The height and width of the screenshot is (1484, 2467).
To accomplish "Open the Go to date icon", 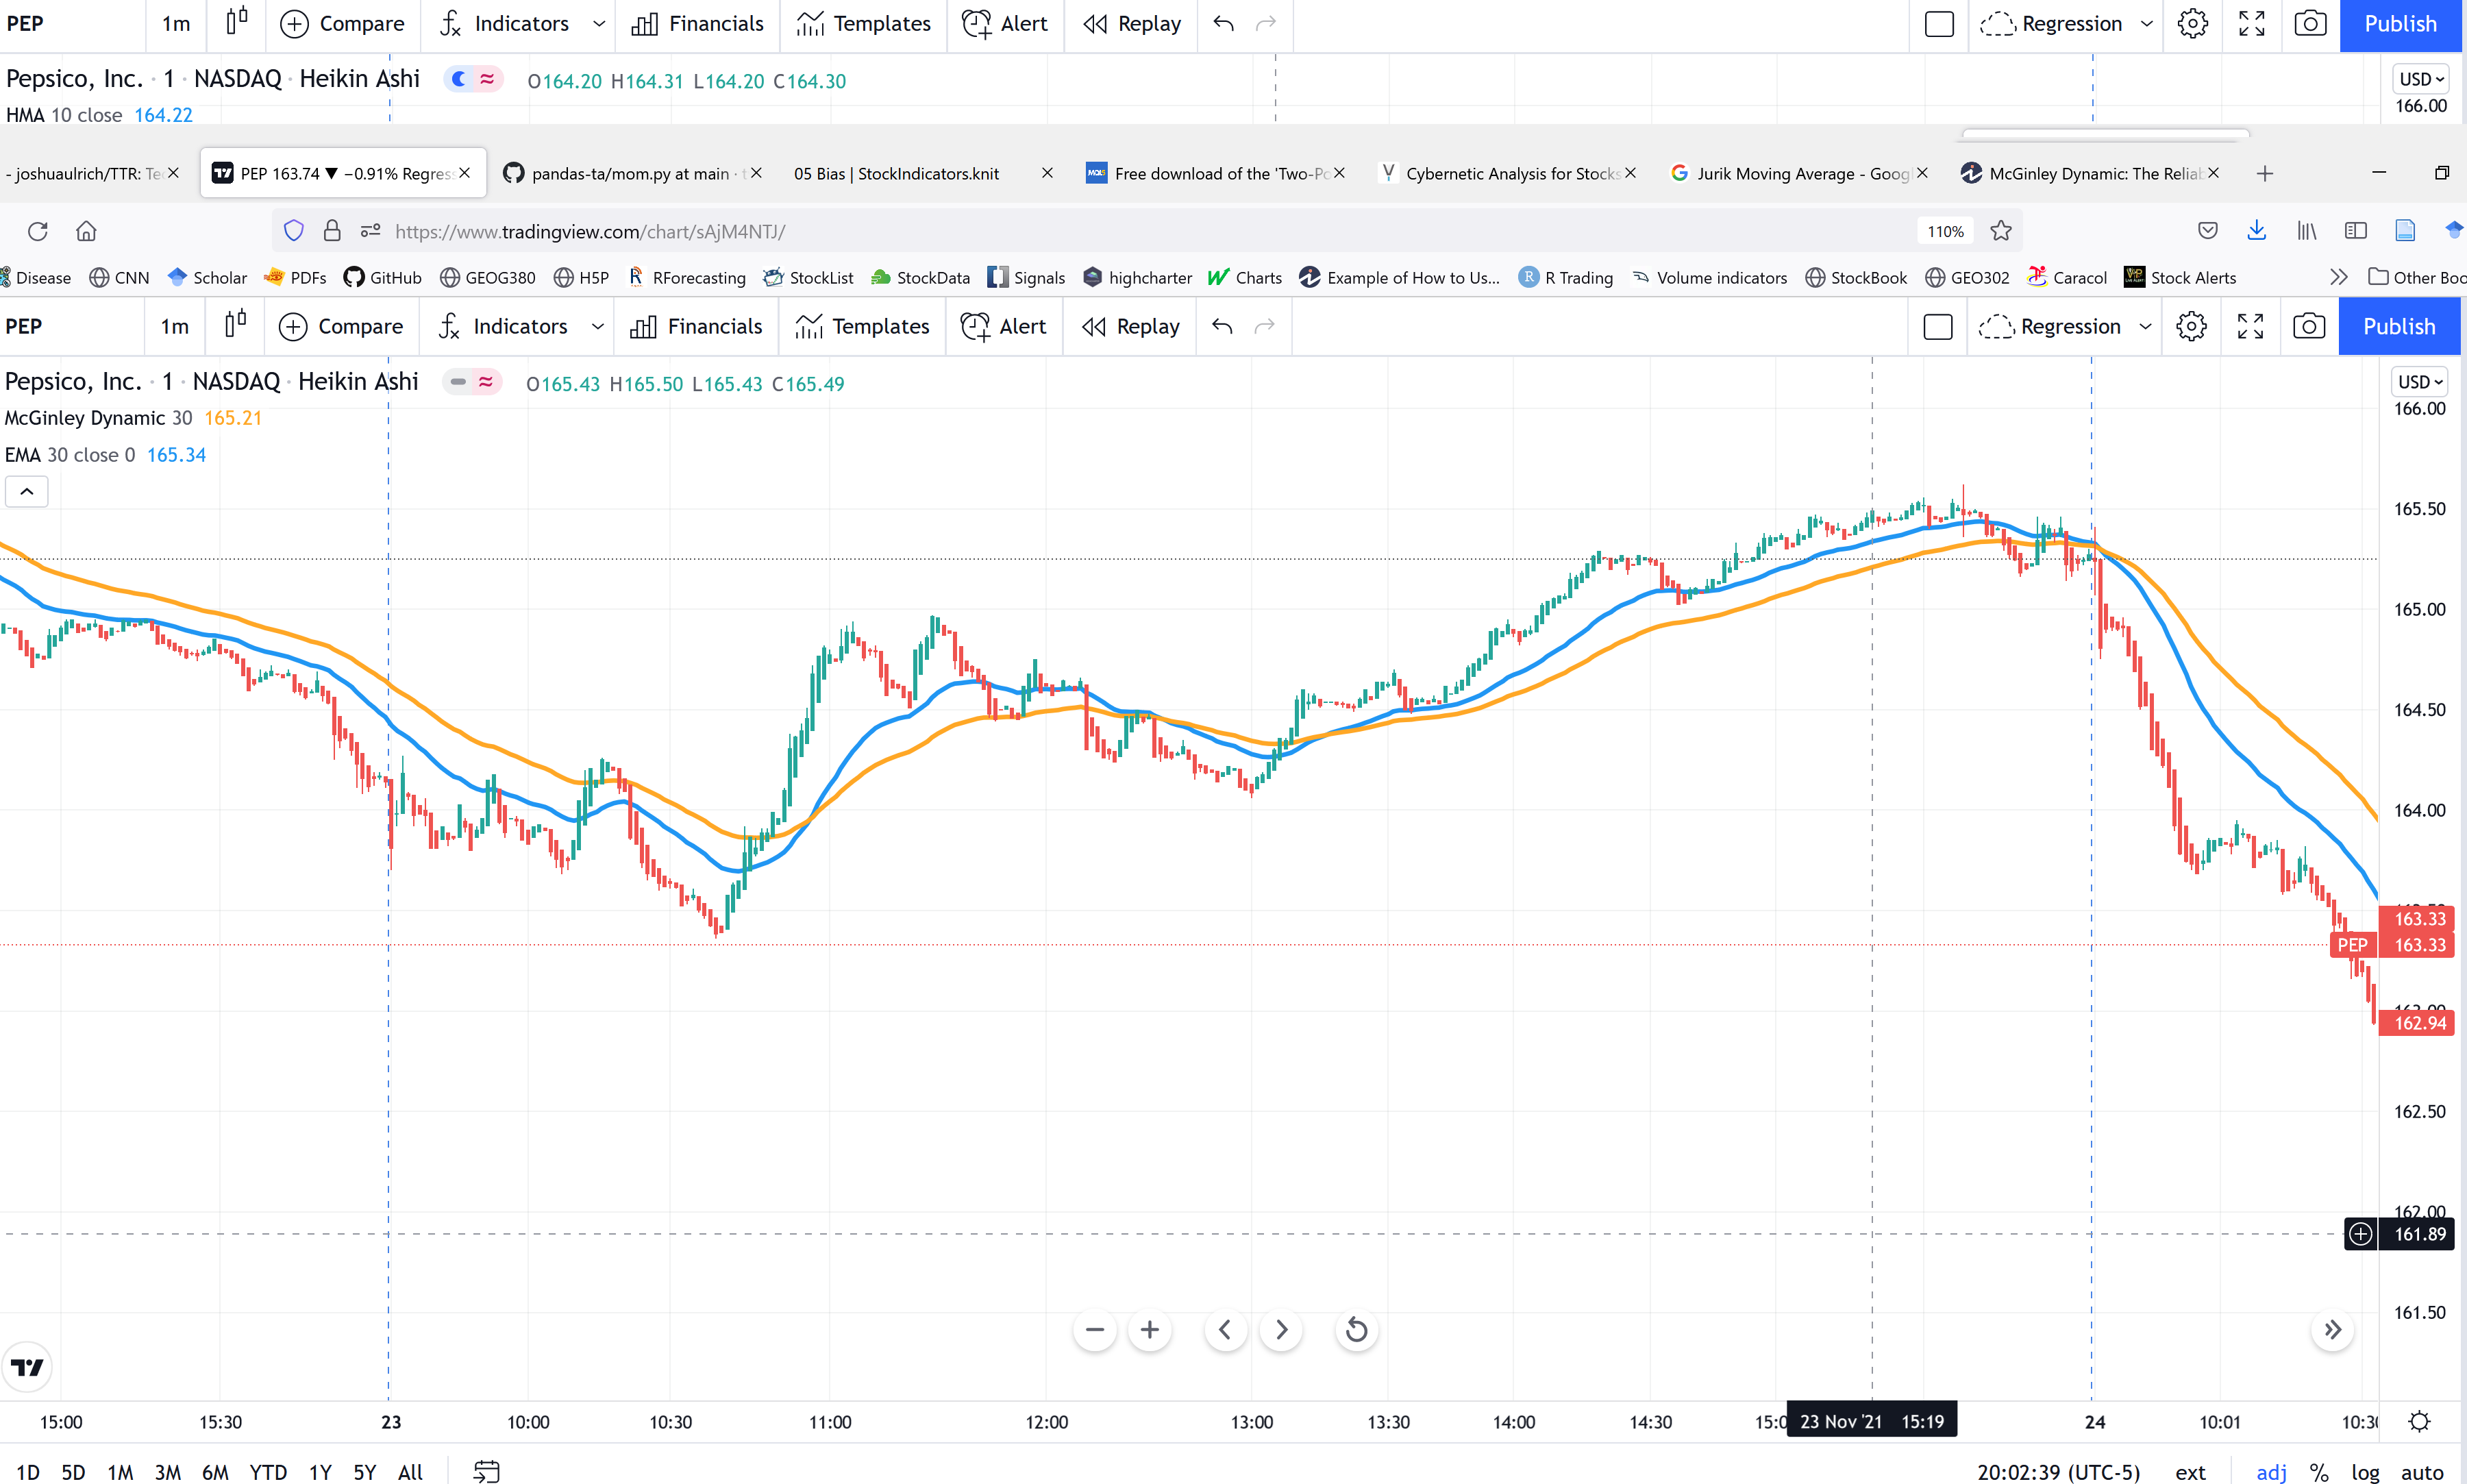I will [486, 1472].
